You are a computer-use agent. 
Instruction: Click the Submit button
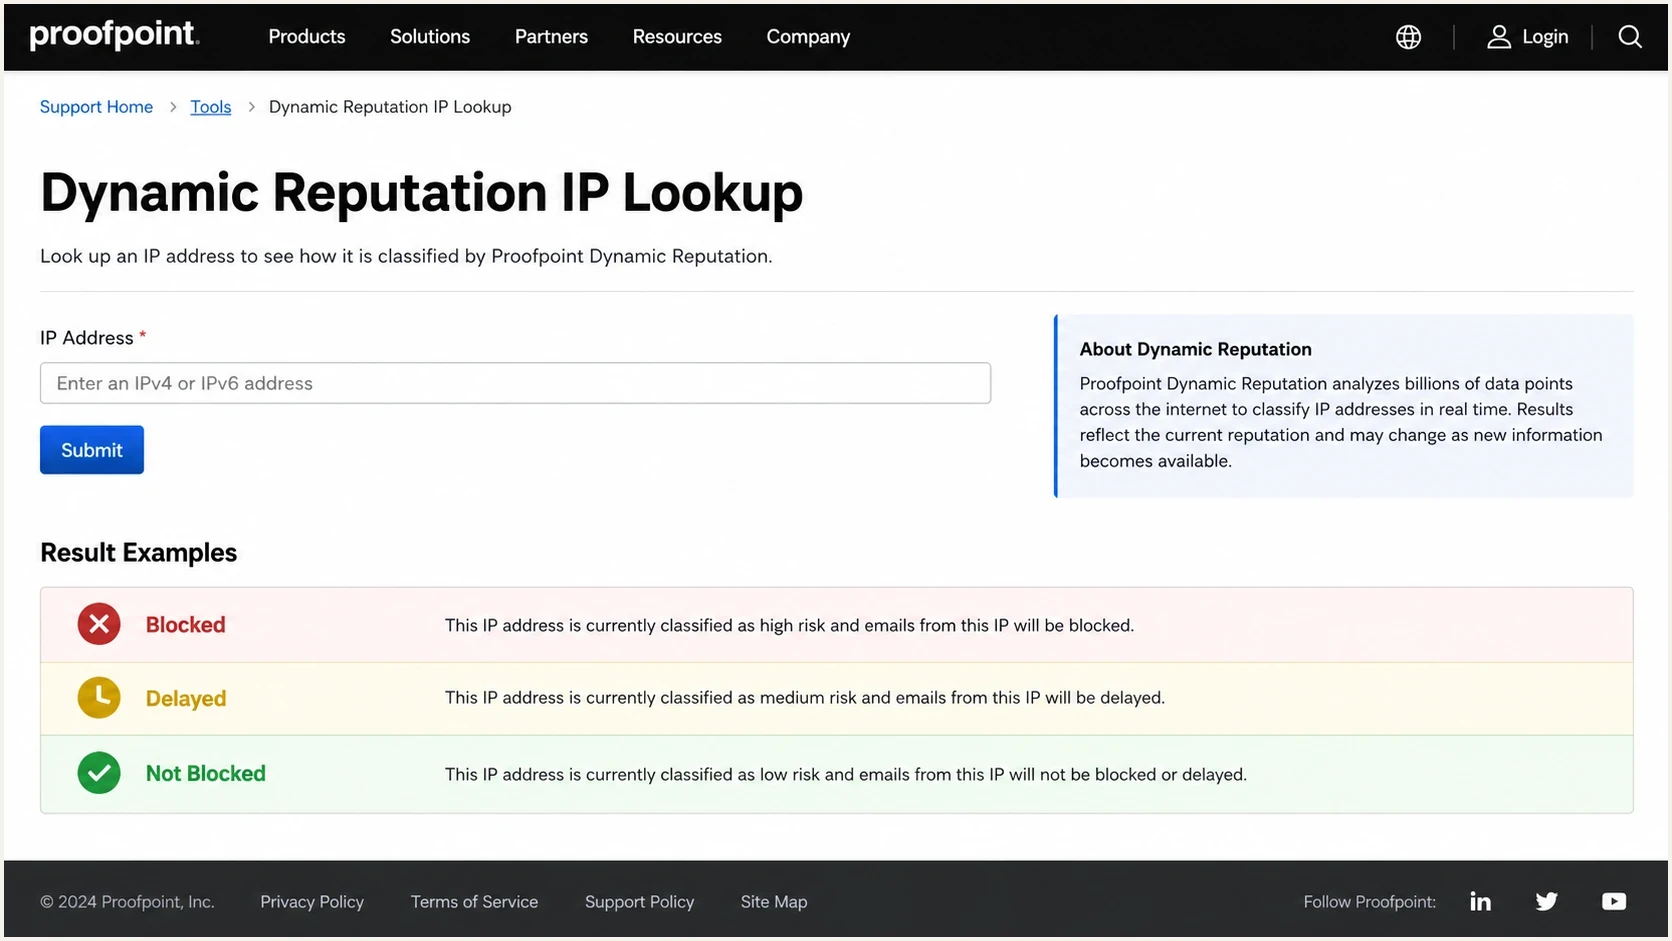click(x=92, y=450)
